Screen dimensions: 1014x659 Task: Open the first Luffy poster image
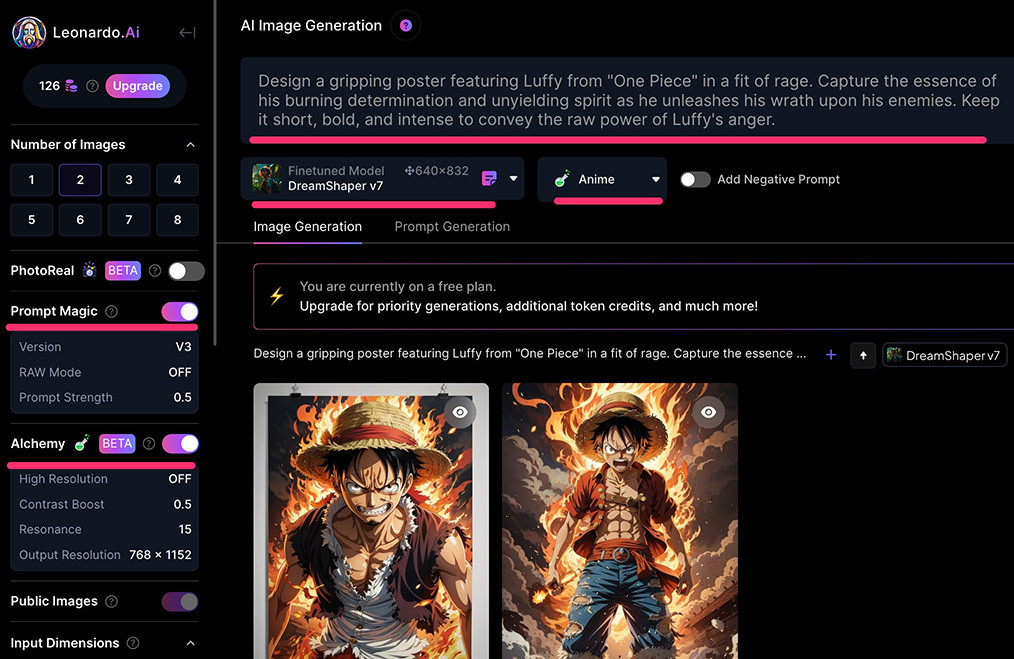click(x=371, y=521)
